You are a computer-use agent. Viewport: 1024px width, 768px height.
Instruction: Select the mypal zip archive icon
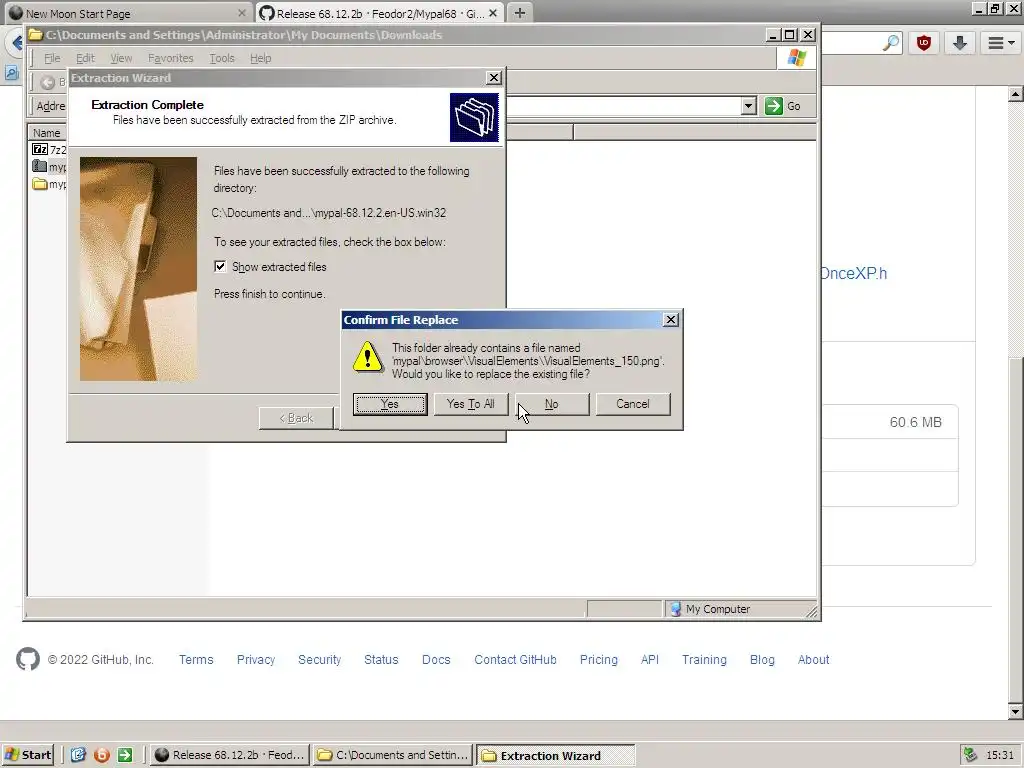[40, 167]
